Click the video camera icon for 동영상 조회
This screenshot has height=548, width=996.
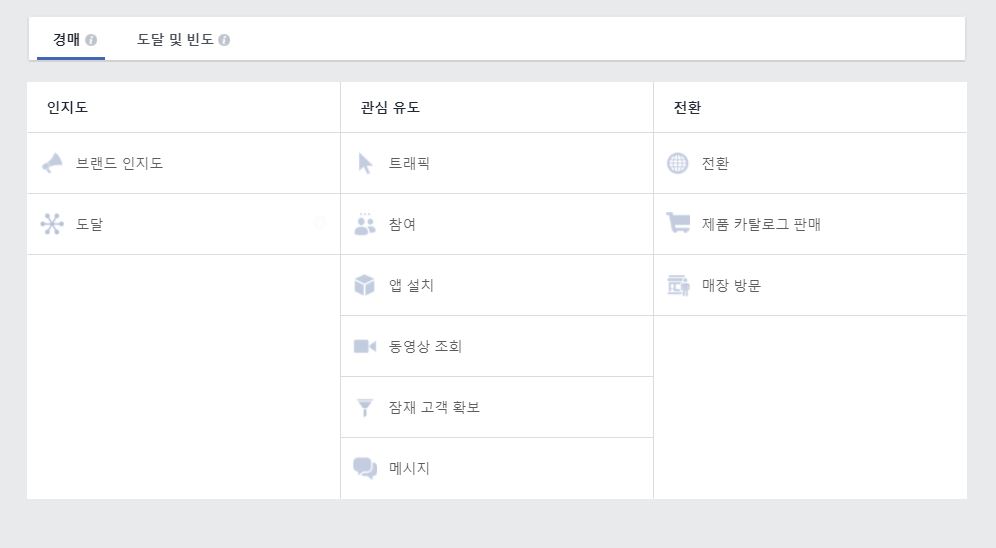[x=365, y=346]
